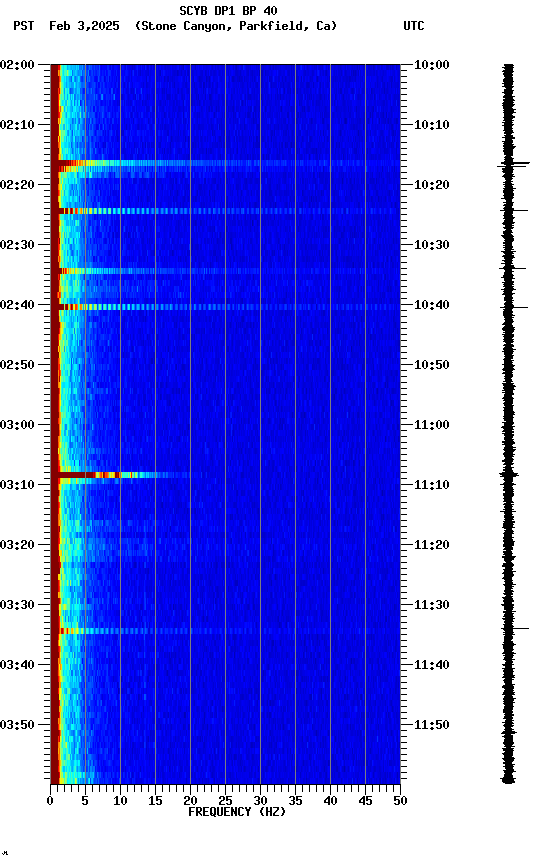
Task: Click the seismogram waveform burst near 11:08 UTC
Action: pyautogui.click(x=509, y=474)
